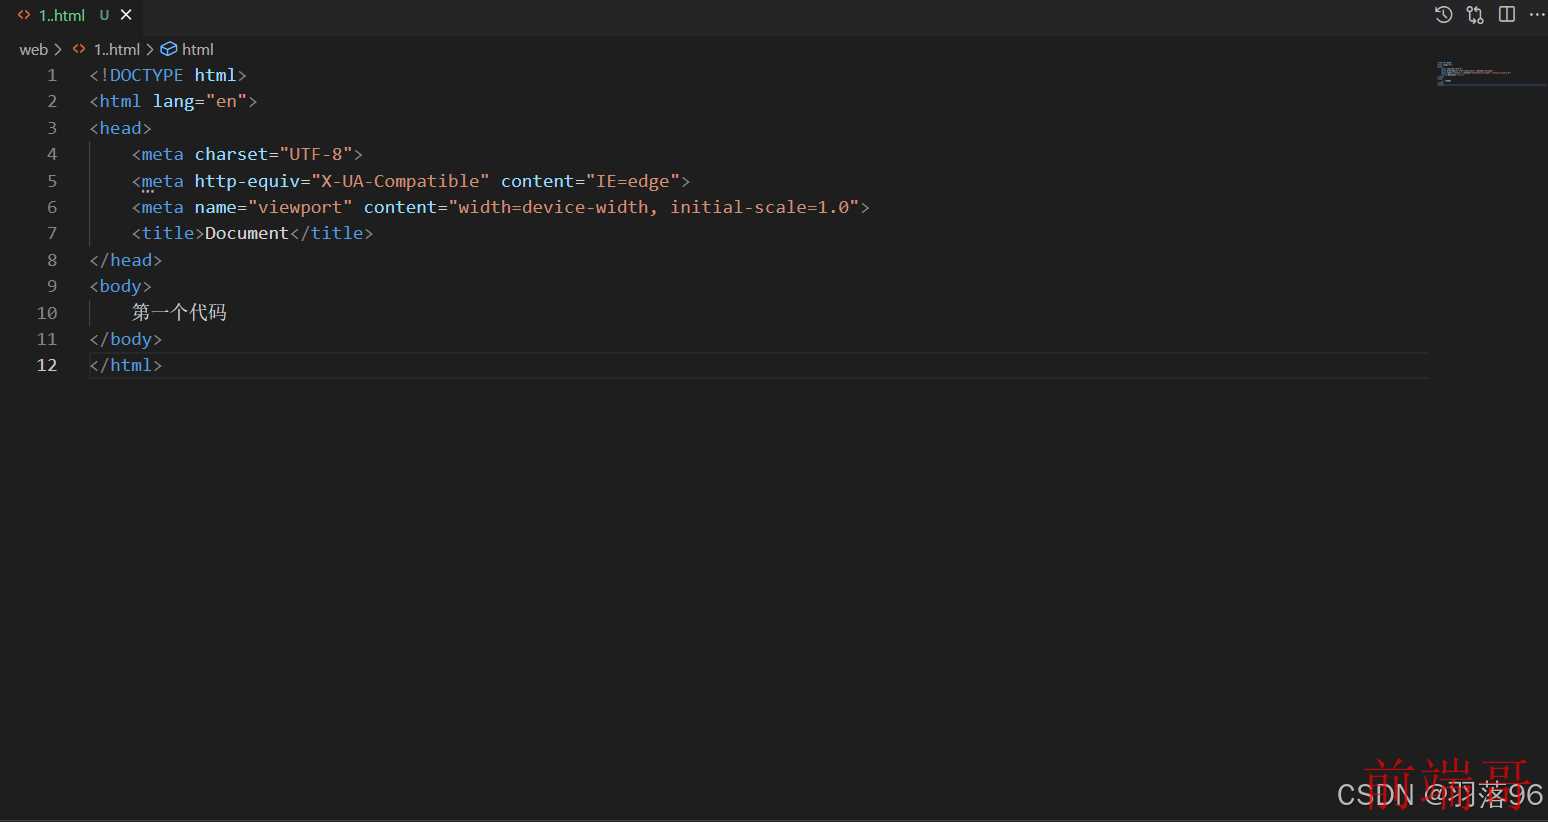Click the IE=edge content value
The width and height of the screenshot is (1548, 822).
pos(633,181)
